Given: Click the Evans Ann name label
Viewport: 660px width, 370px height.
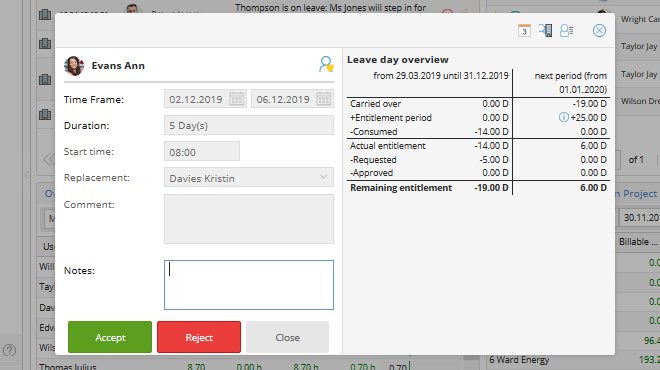Looking at the screenshot, I should pos(118,66).
